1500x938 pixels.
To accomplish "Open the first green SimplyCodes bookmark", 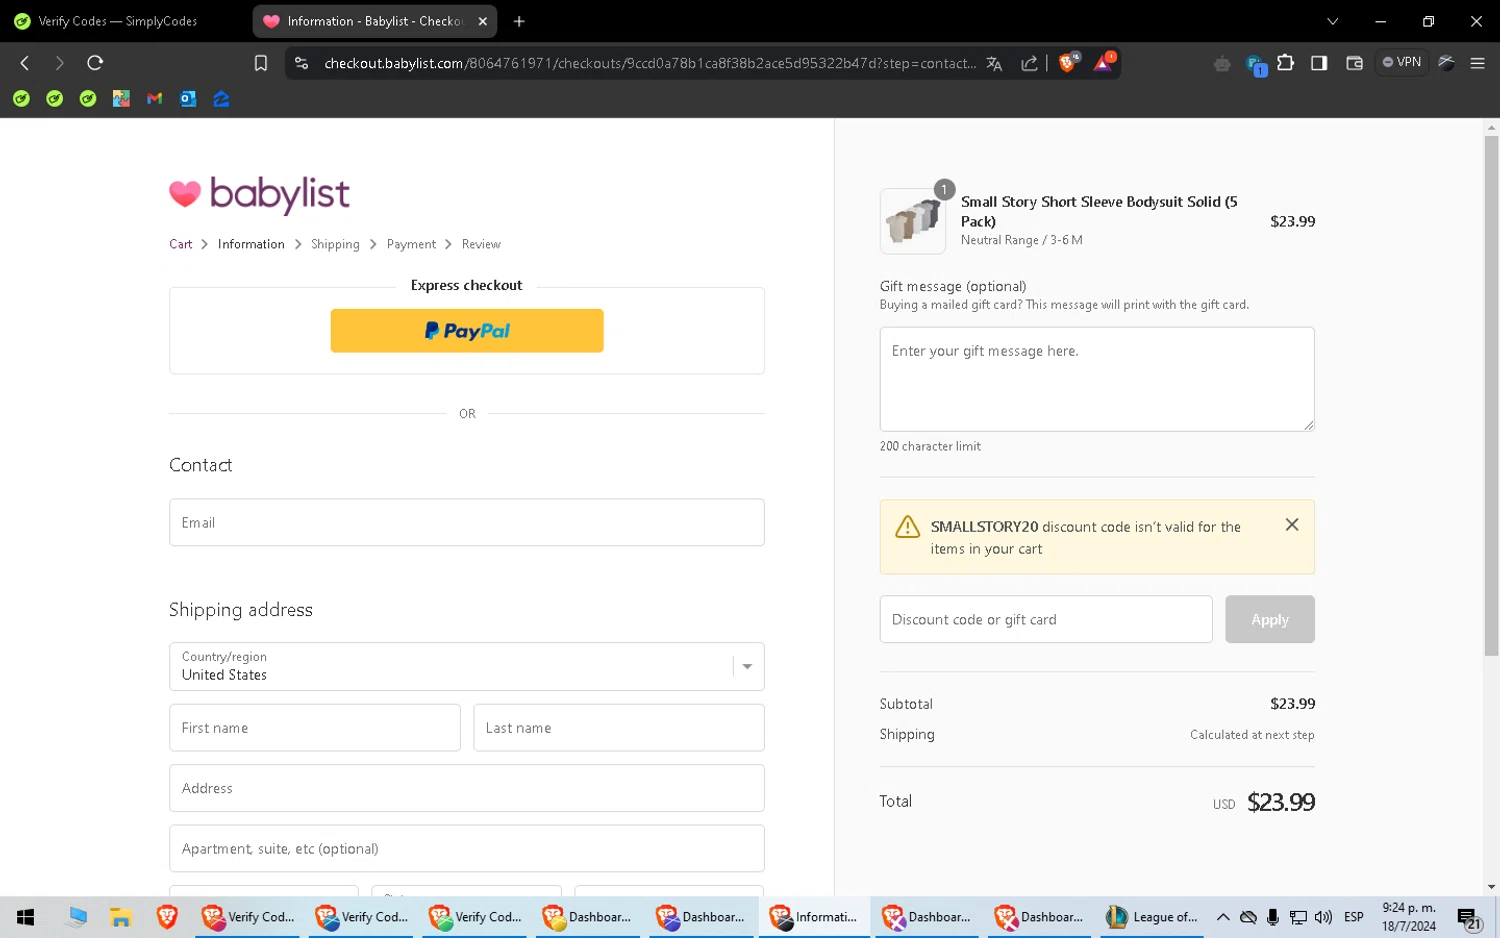I will (21, 98).
